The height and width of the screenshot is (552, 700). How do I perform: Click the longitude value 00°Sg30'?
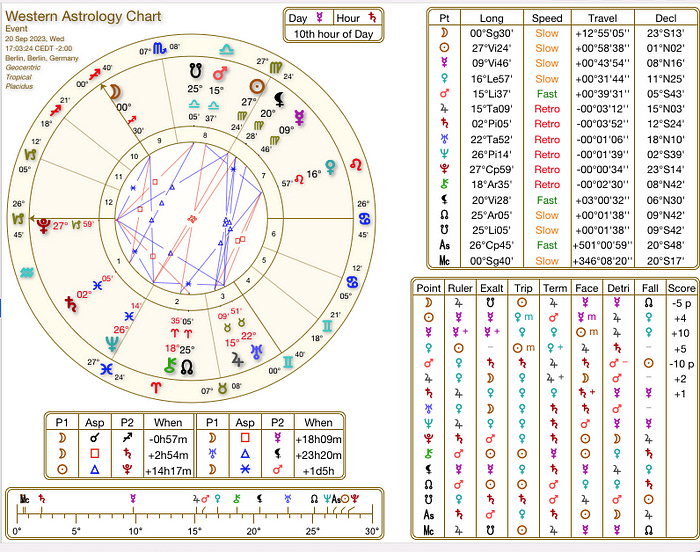pos(491,33)
